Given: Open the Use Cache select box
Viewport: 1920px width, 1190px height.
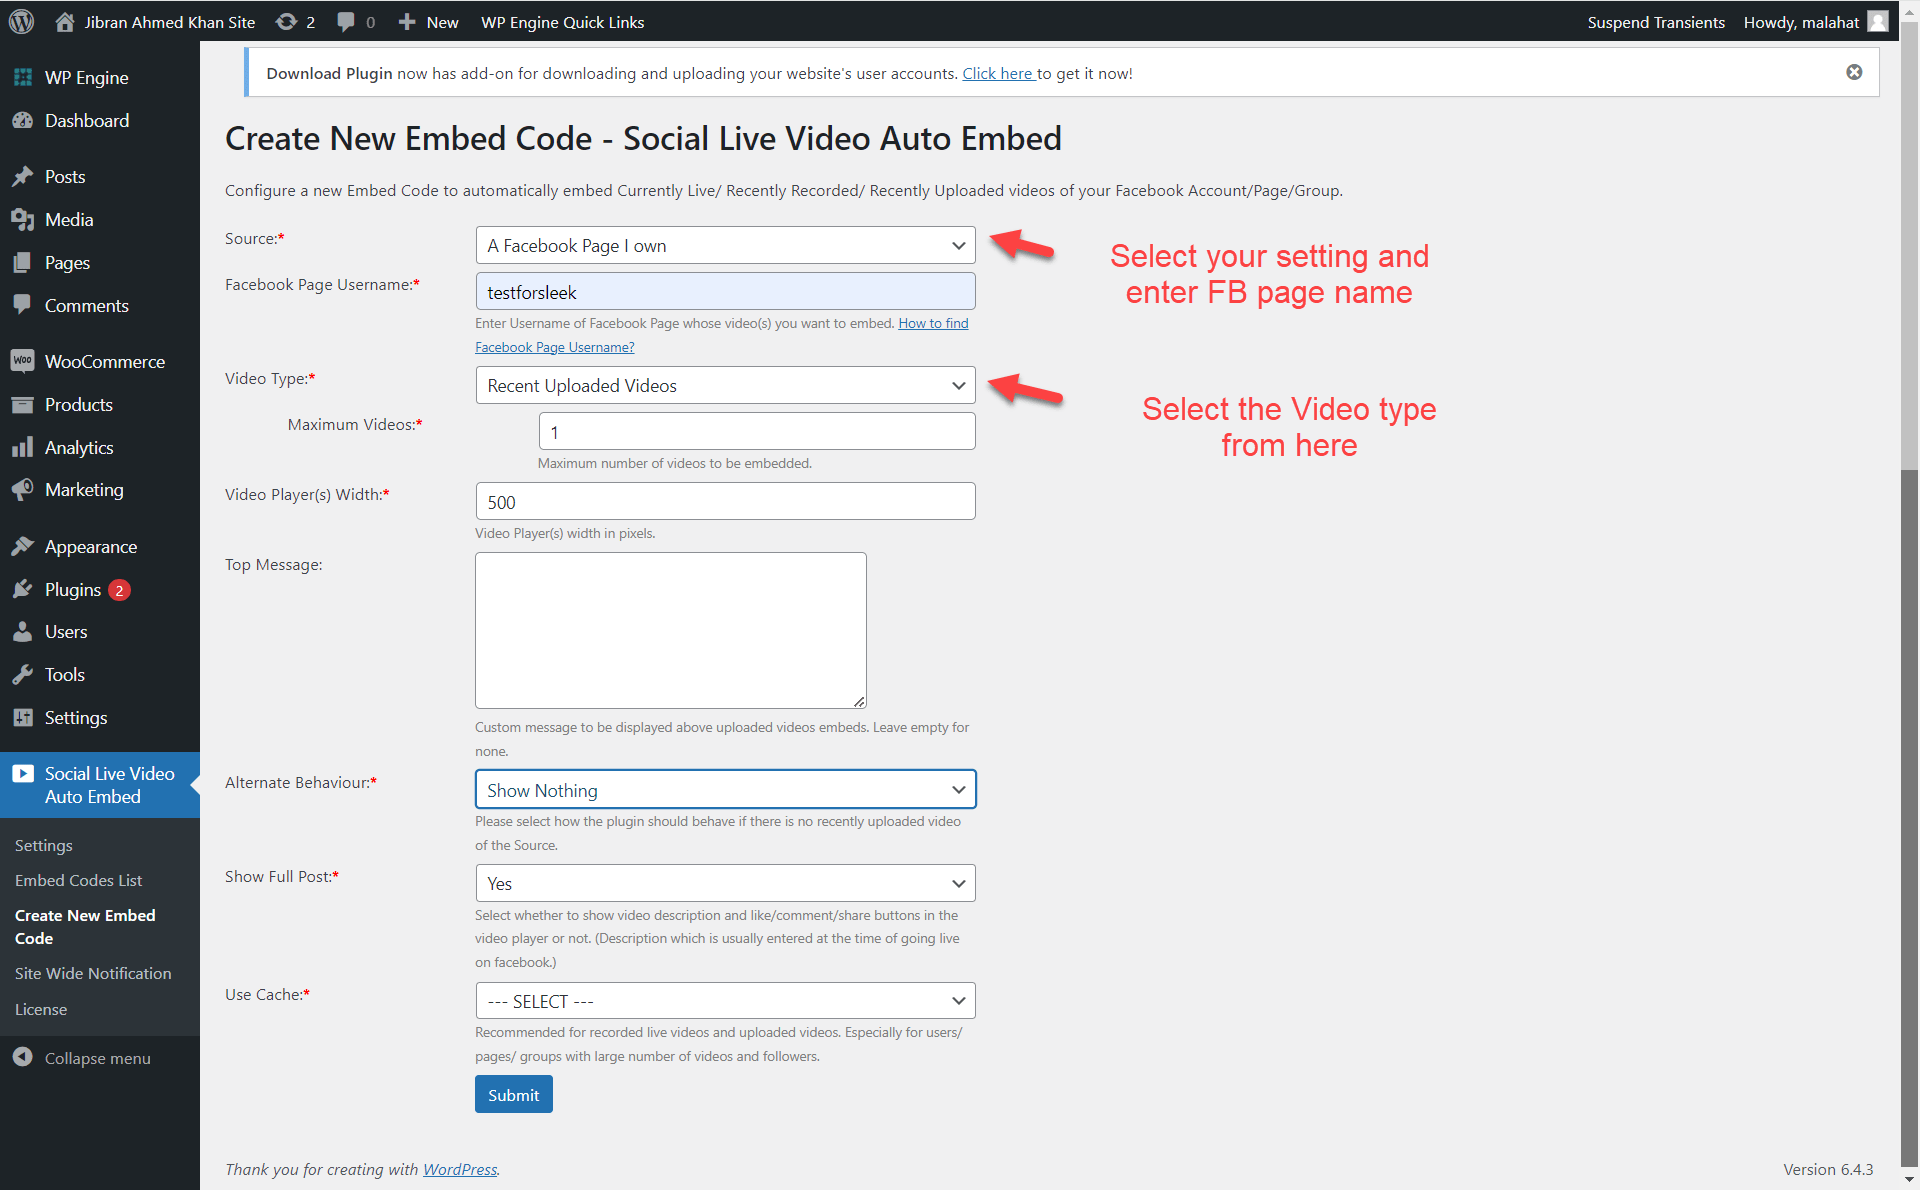Looking at the screenshot, I should point(725,1001).
